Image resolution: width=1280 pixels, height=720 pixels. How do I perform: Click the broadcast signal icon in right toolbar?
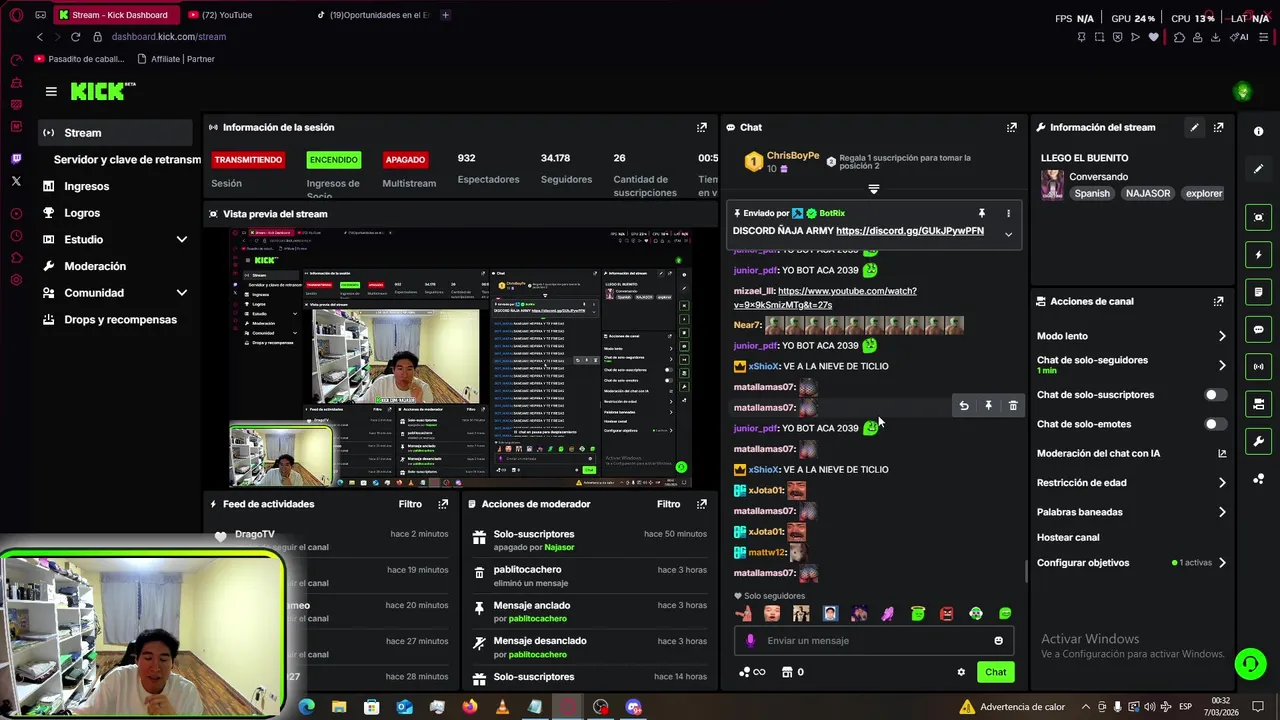coord(1258,367)
